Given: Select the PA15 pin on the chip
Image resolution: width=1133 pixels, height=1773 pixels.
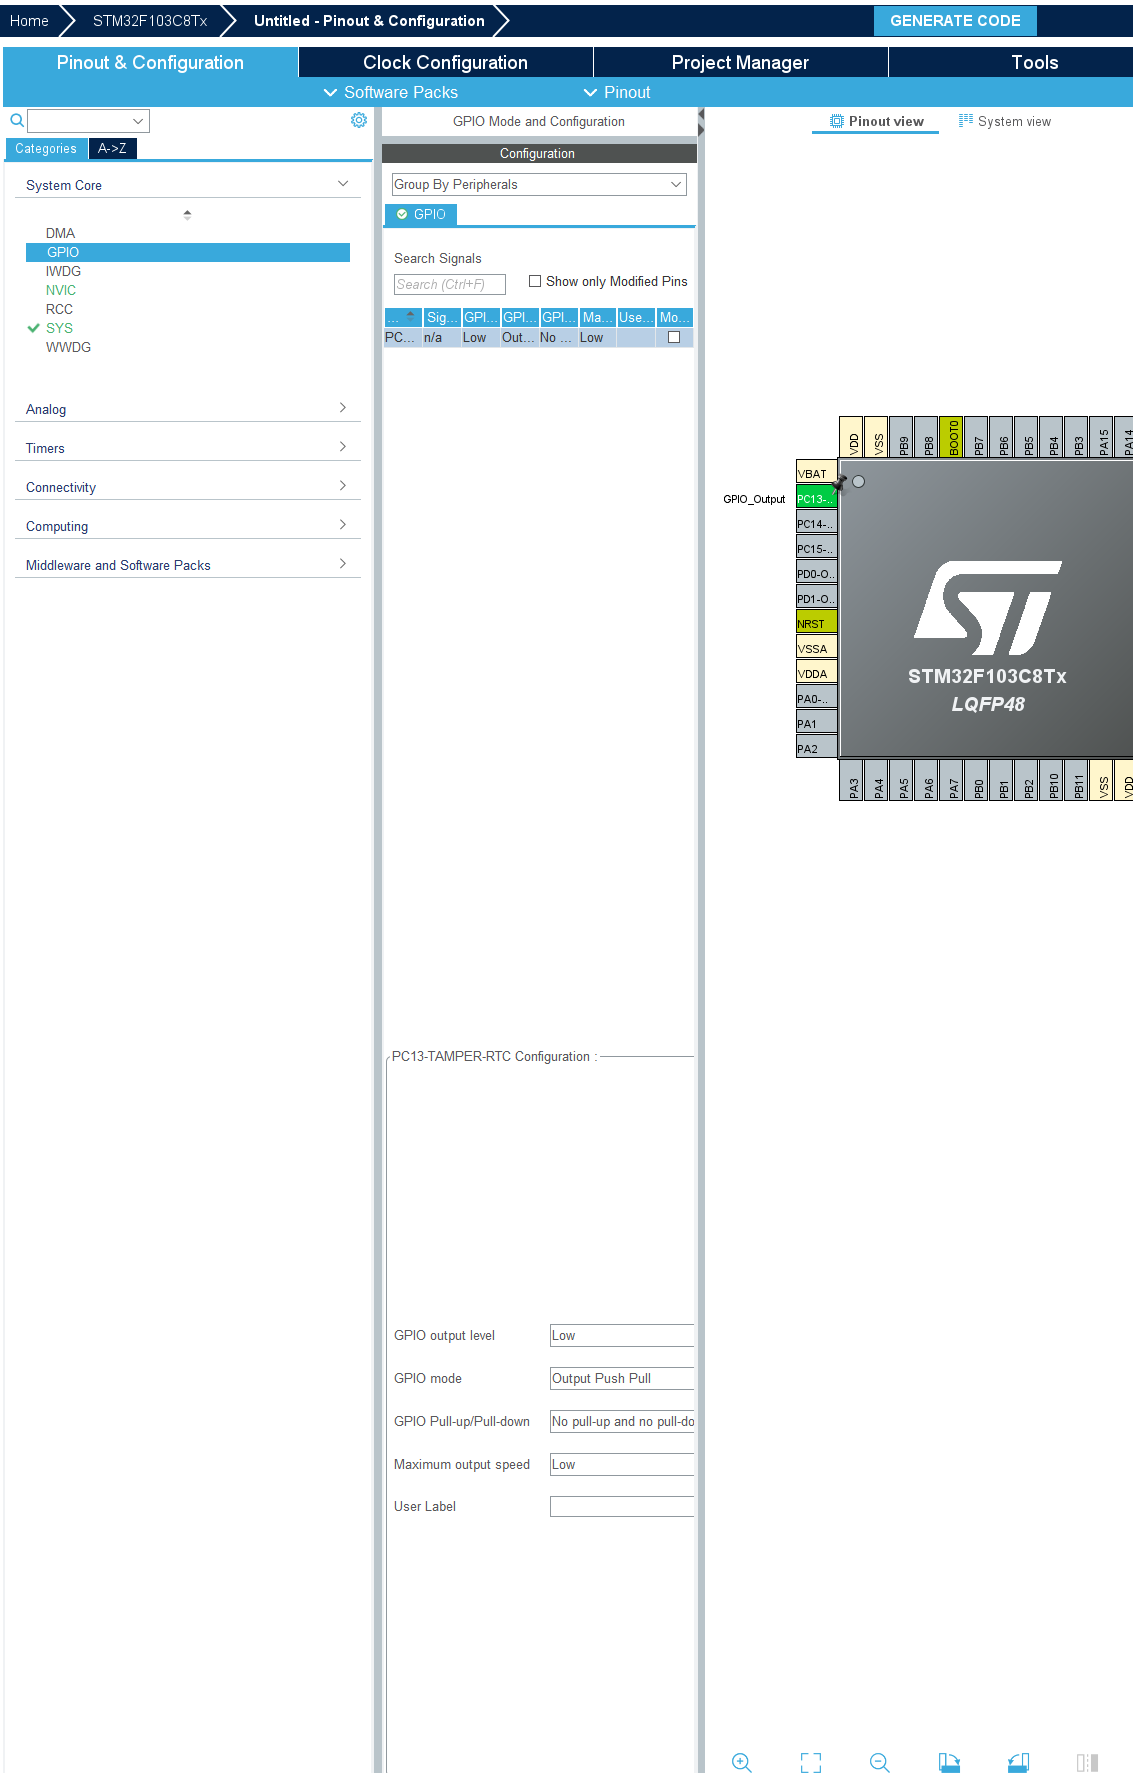Looking at the screenshot, I should [x=1101, y=437].
